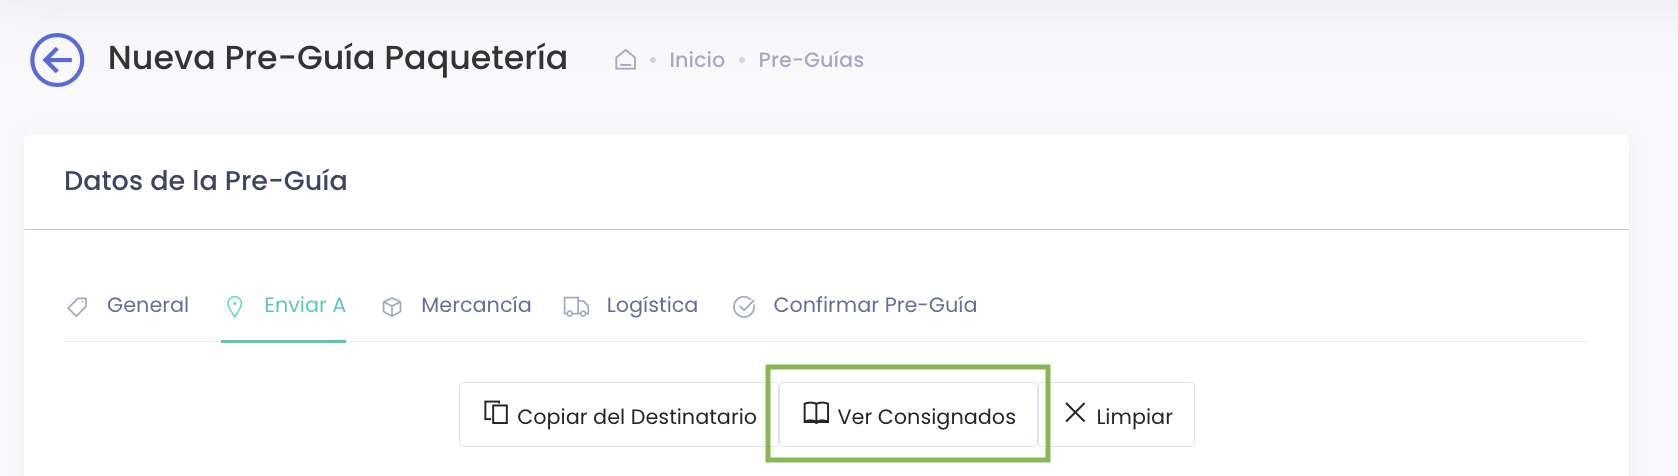Follow the Inicio breadcrumb link
The height and width of the screenshot is (476, 1678).
[697, 60]
